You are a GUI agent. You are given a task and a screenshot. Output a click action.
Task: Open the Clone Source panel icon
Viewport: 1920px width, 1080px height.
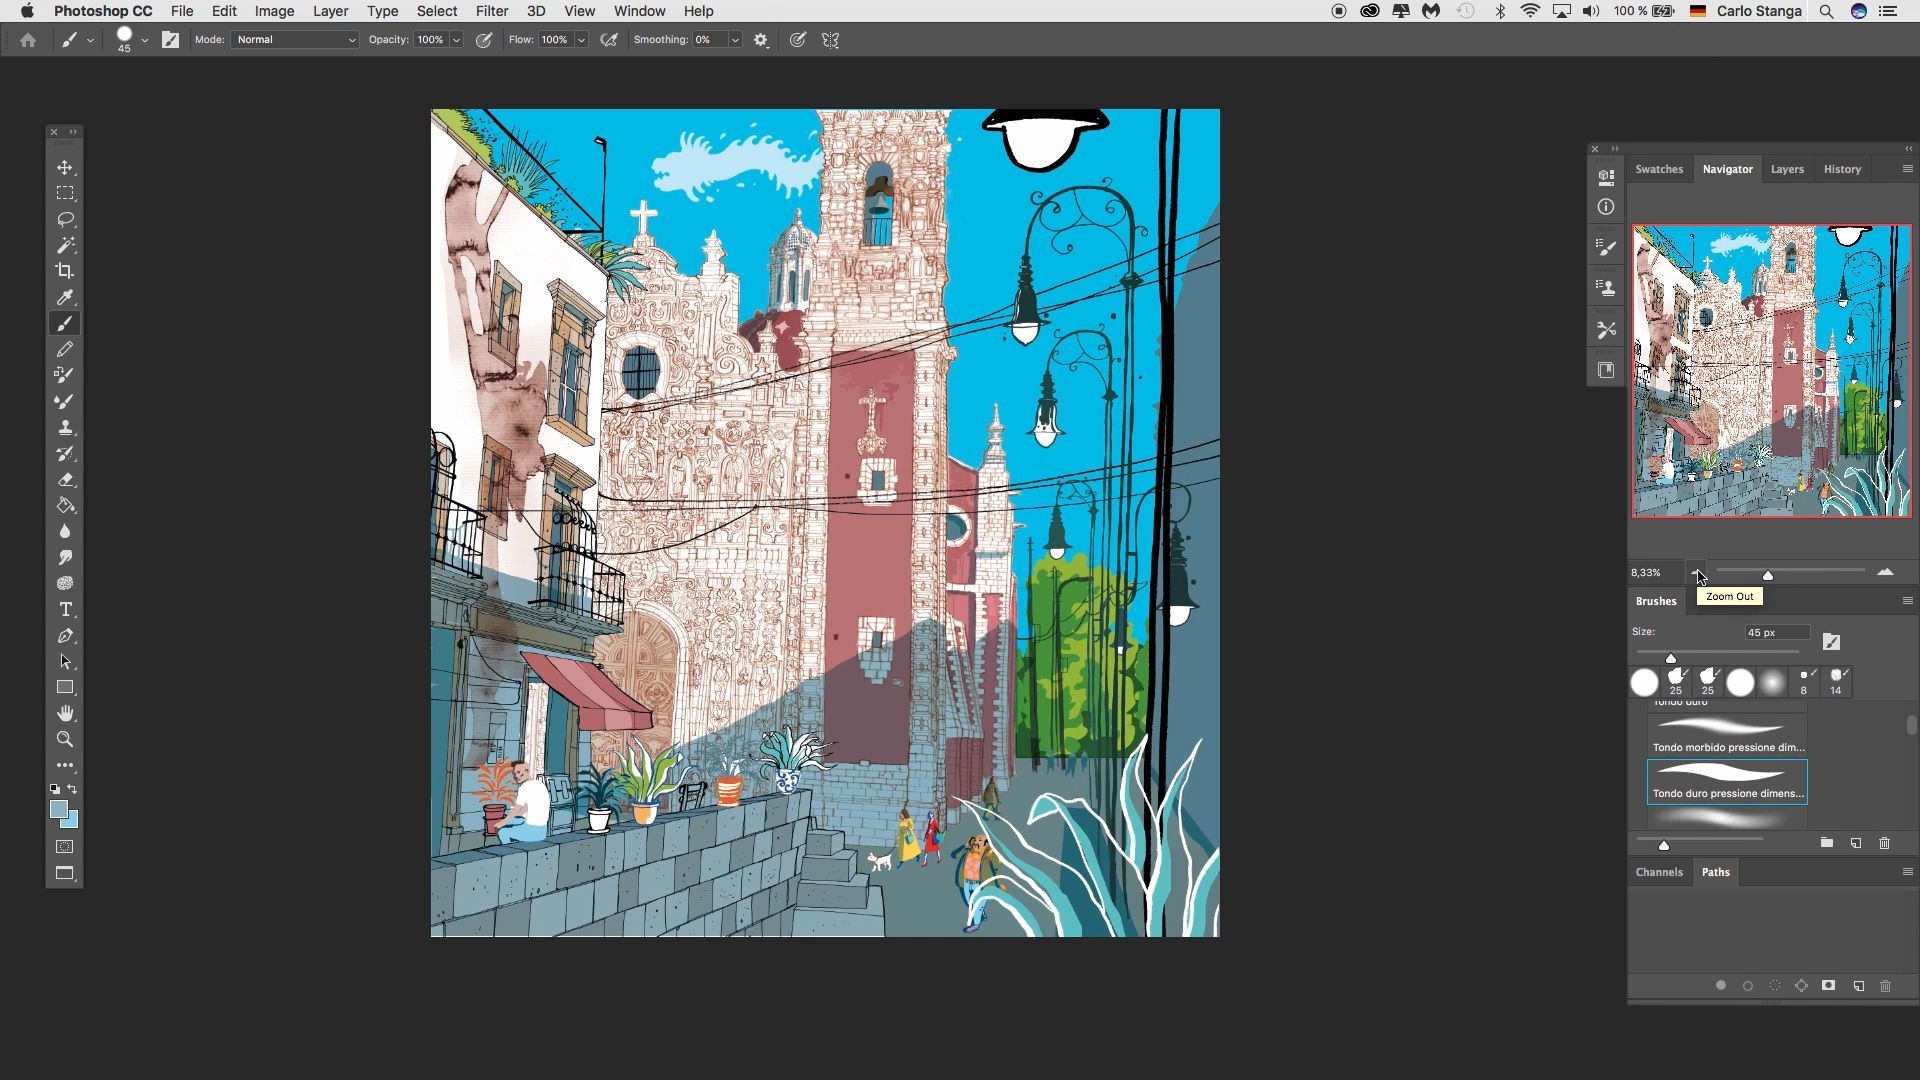point(1606,288)
